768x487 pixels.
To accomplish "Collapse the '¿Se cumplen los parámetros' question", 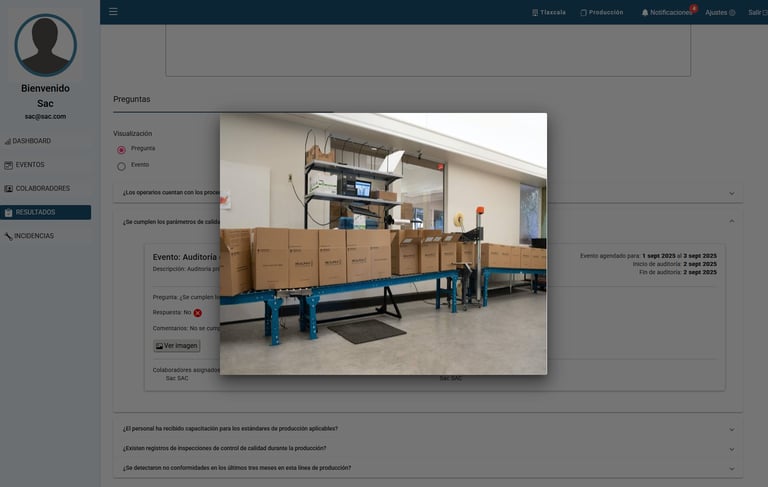I will point(732,221).
